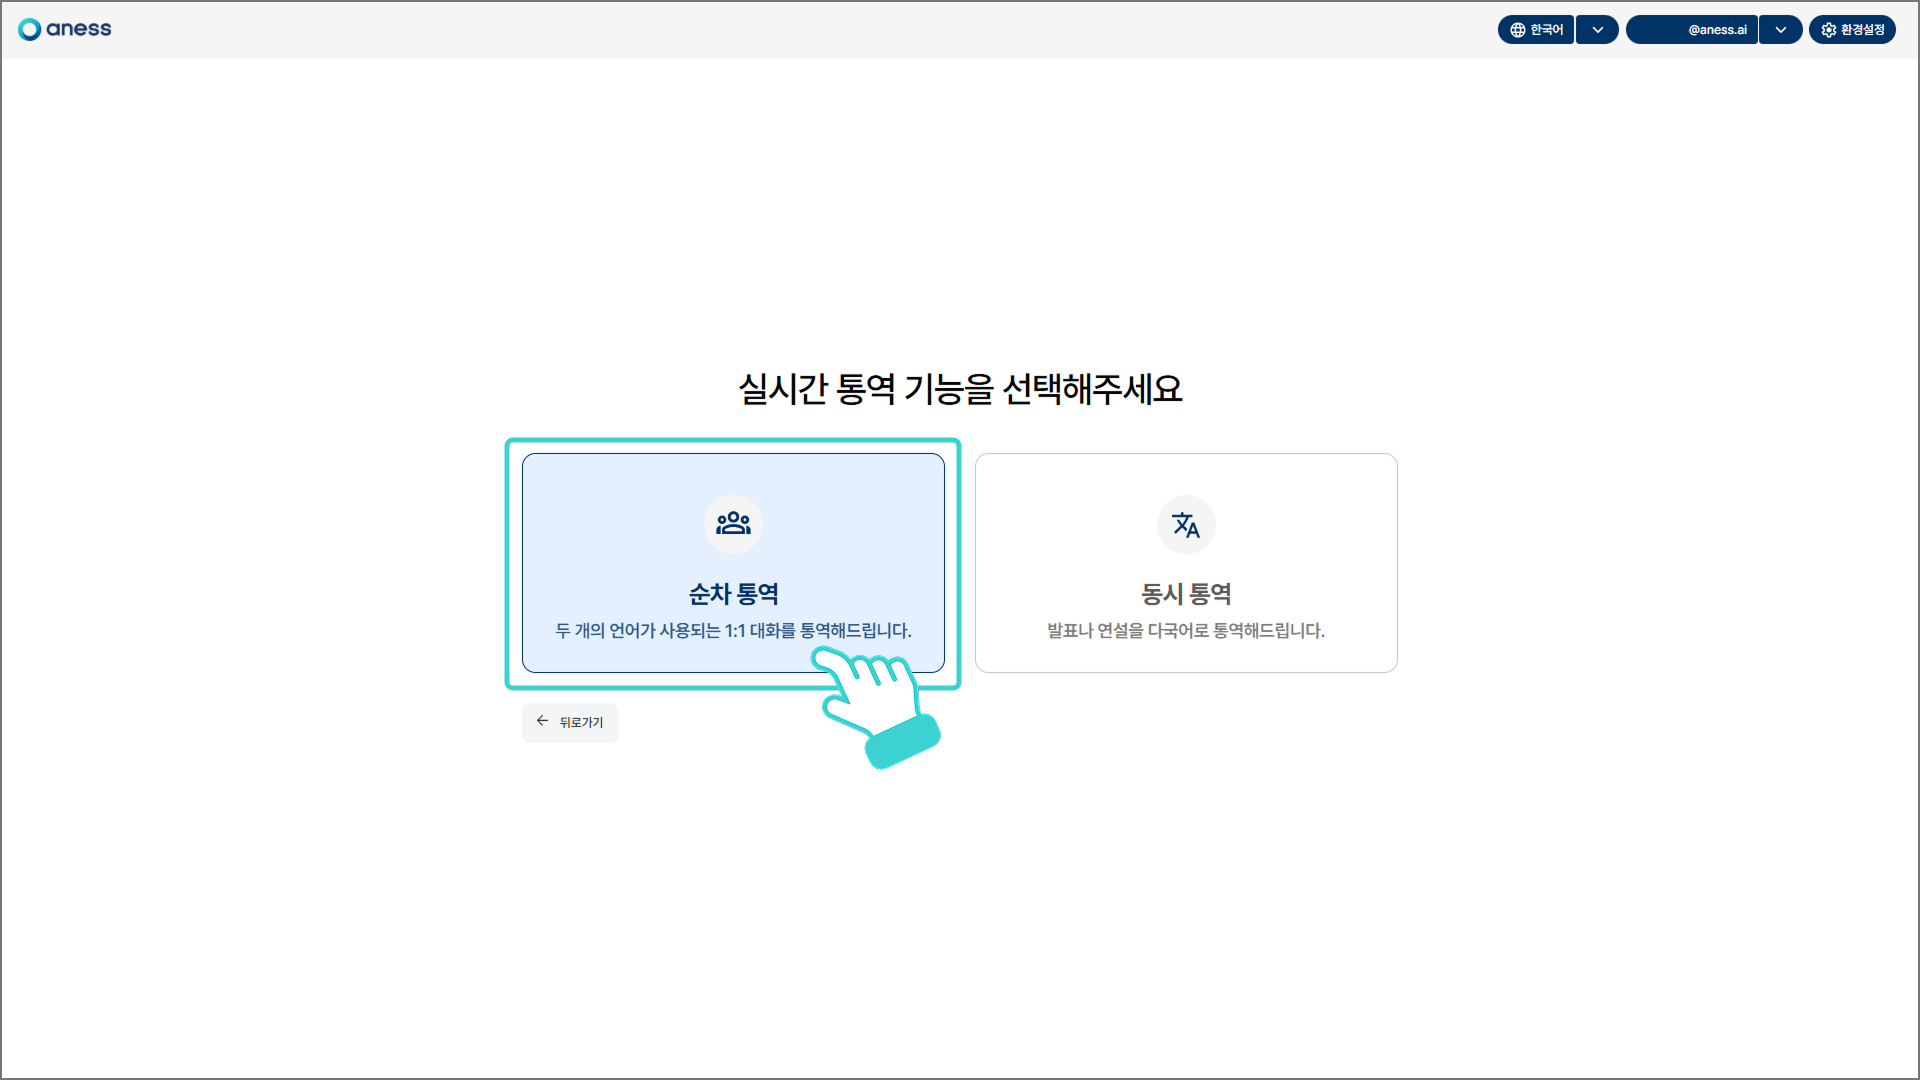The height and width of the screenshot is (1080, 1920).
Task: Expand the language chevron dropdown
Action: 1597,30
